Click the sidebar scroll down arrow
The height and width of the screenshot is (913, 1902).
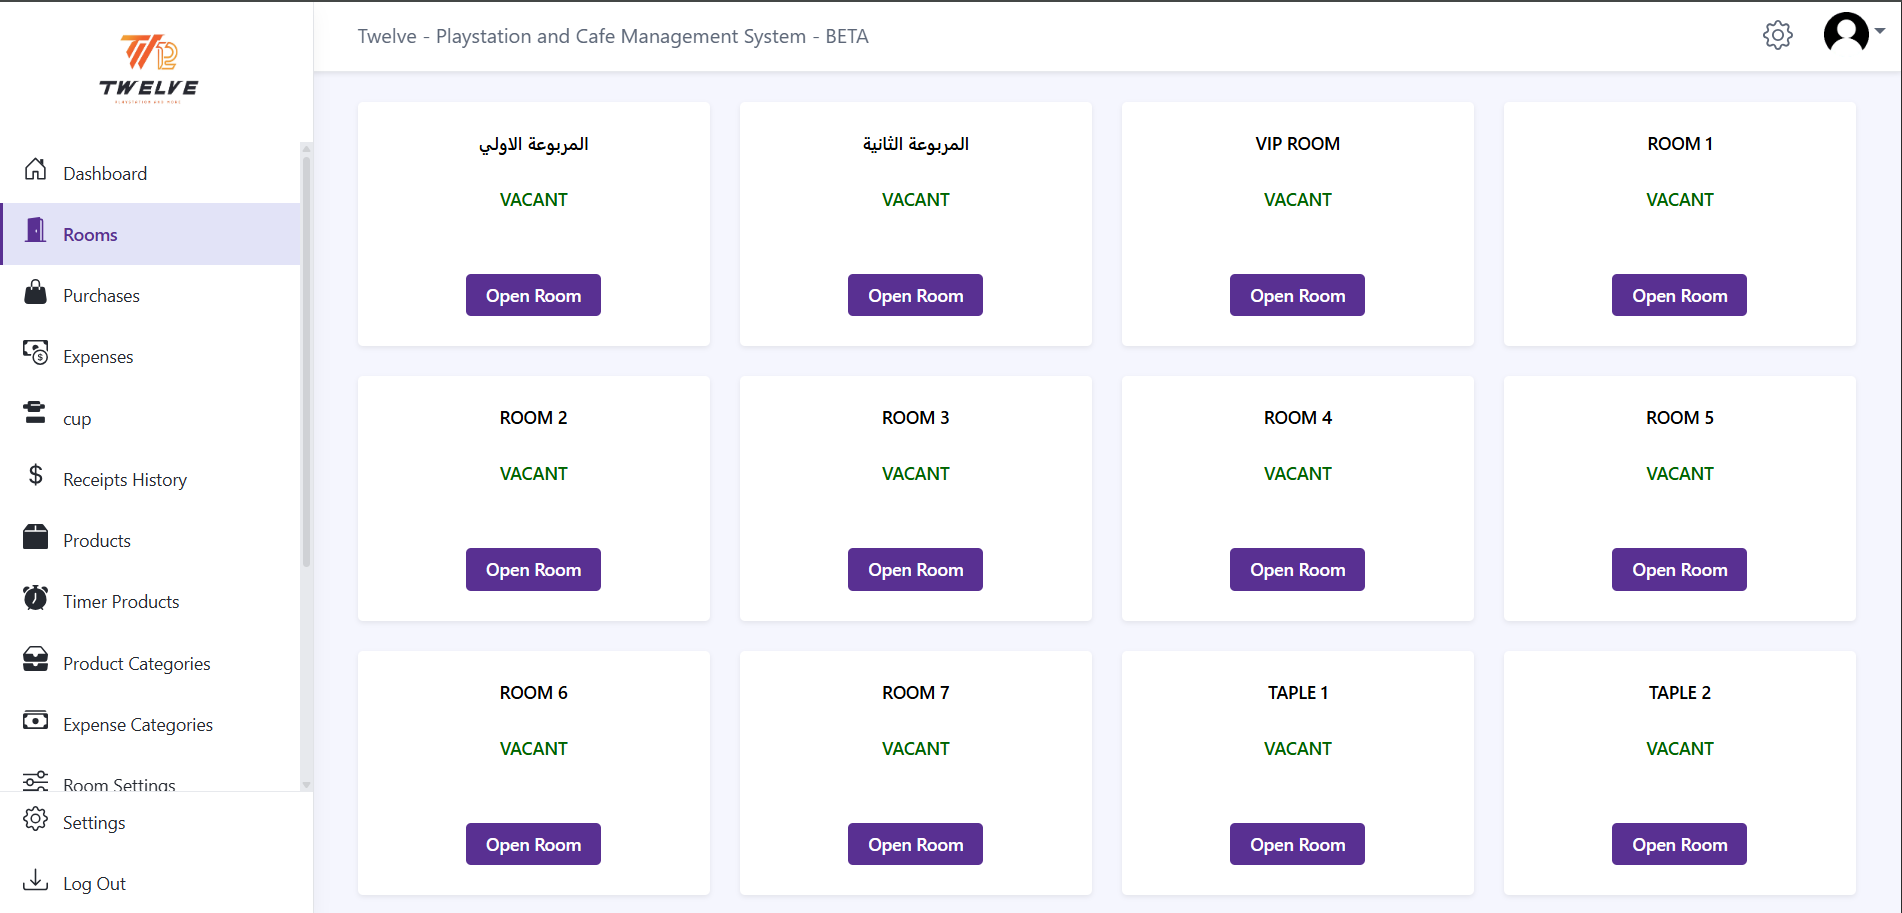click(306, 785)
